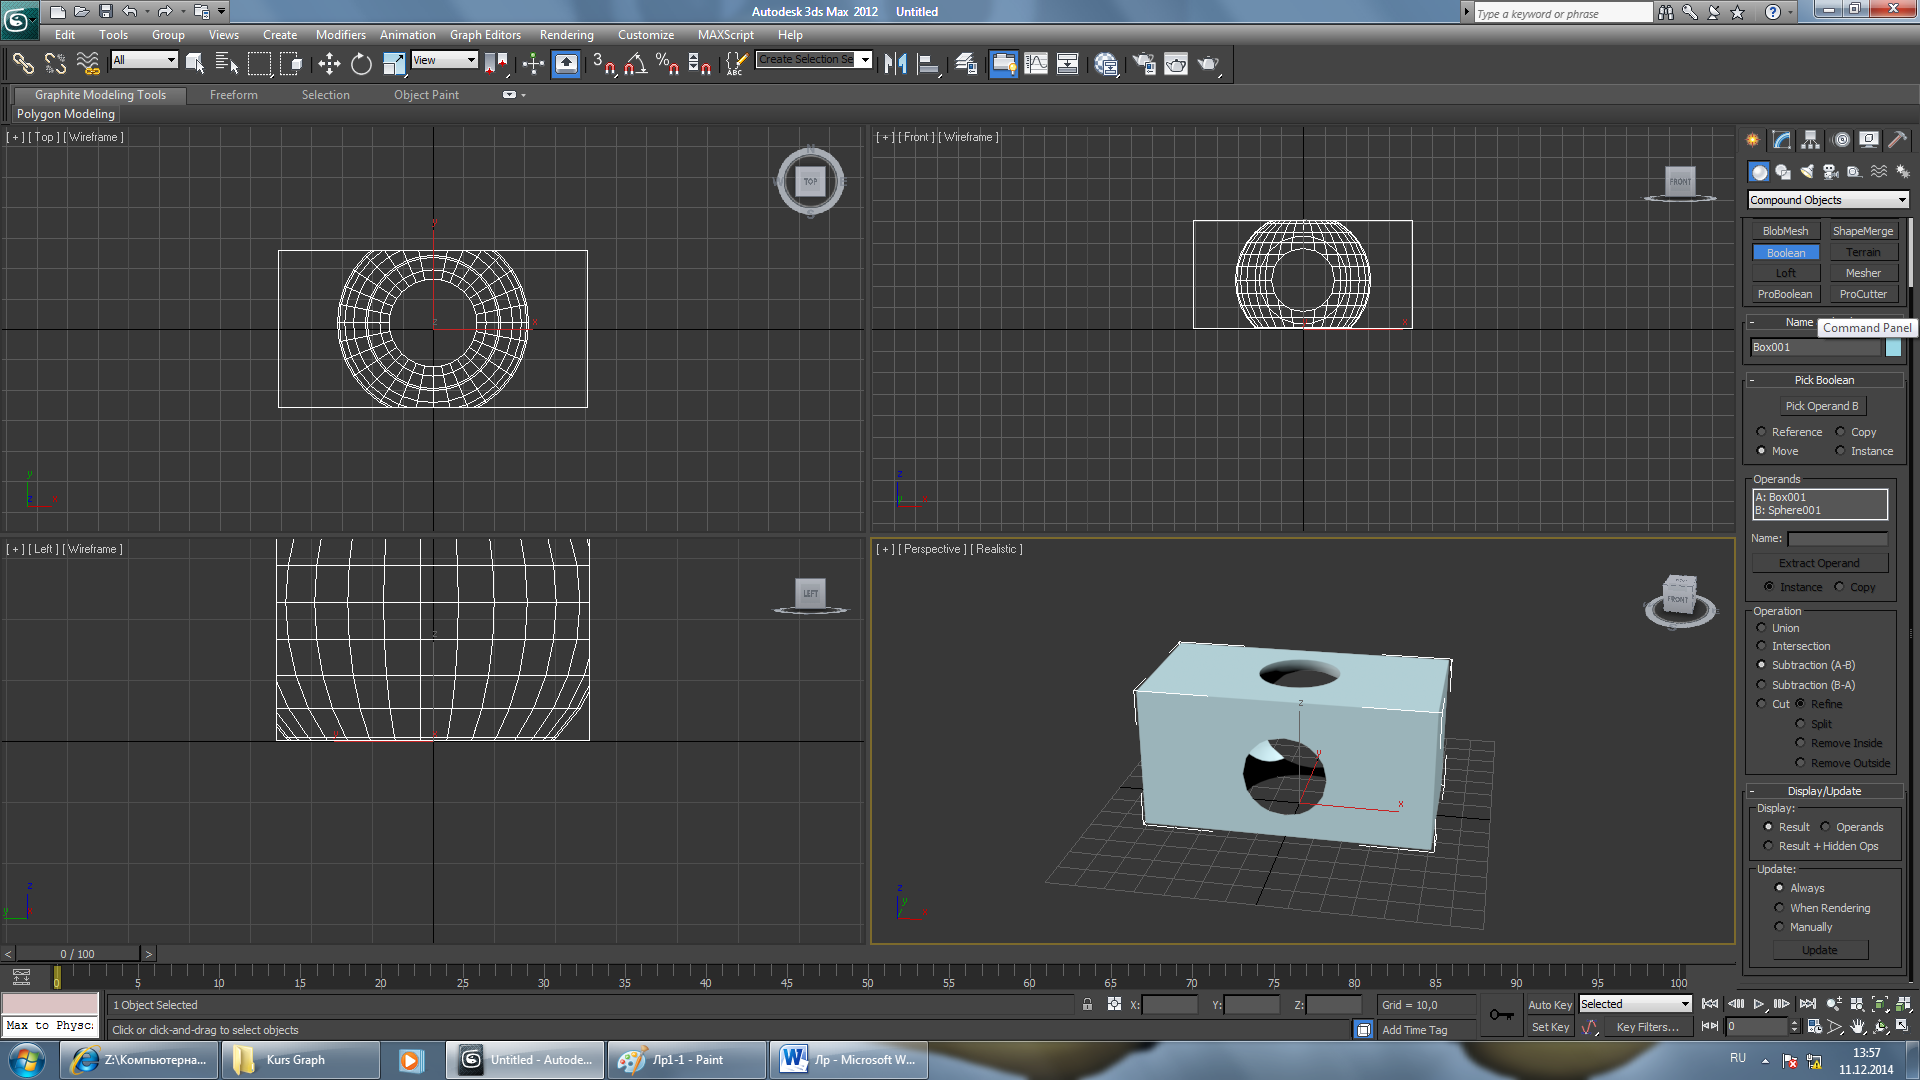Activate Select and Uniform Scale tool

point(394,64)
